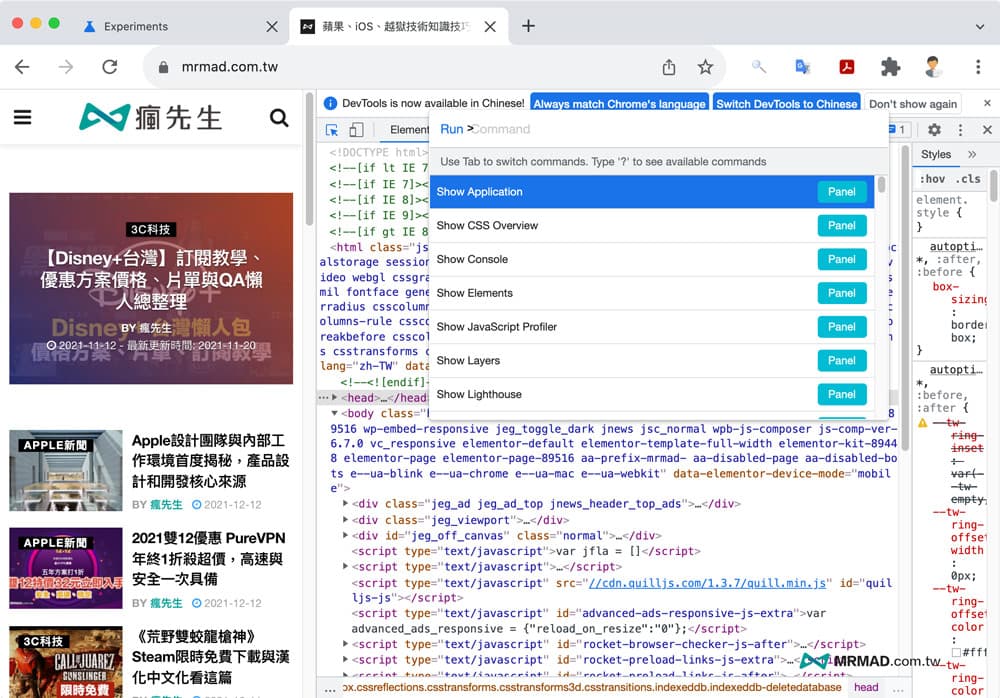Activate the inspect element picker icon

coord(332,130)
